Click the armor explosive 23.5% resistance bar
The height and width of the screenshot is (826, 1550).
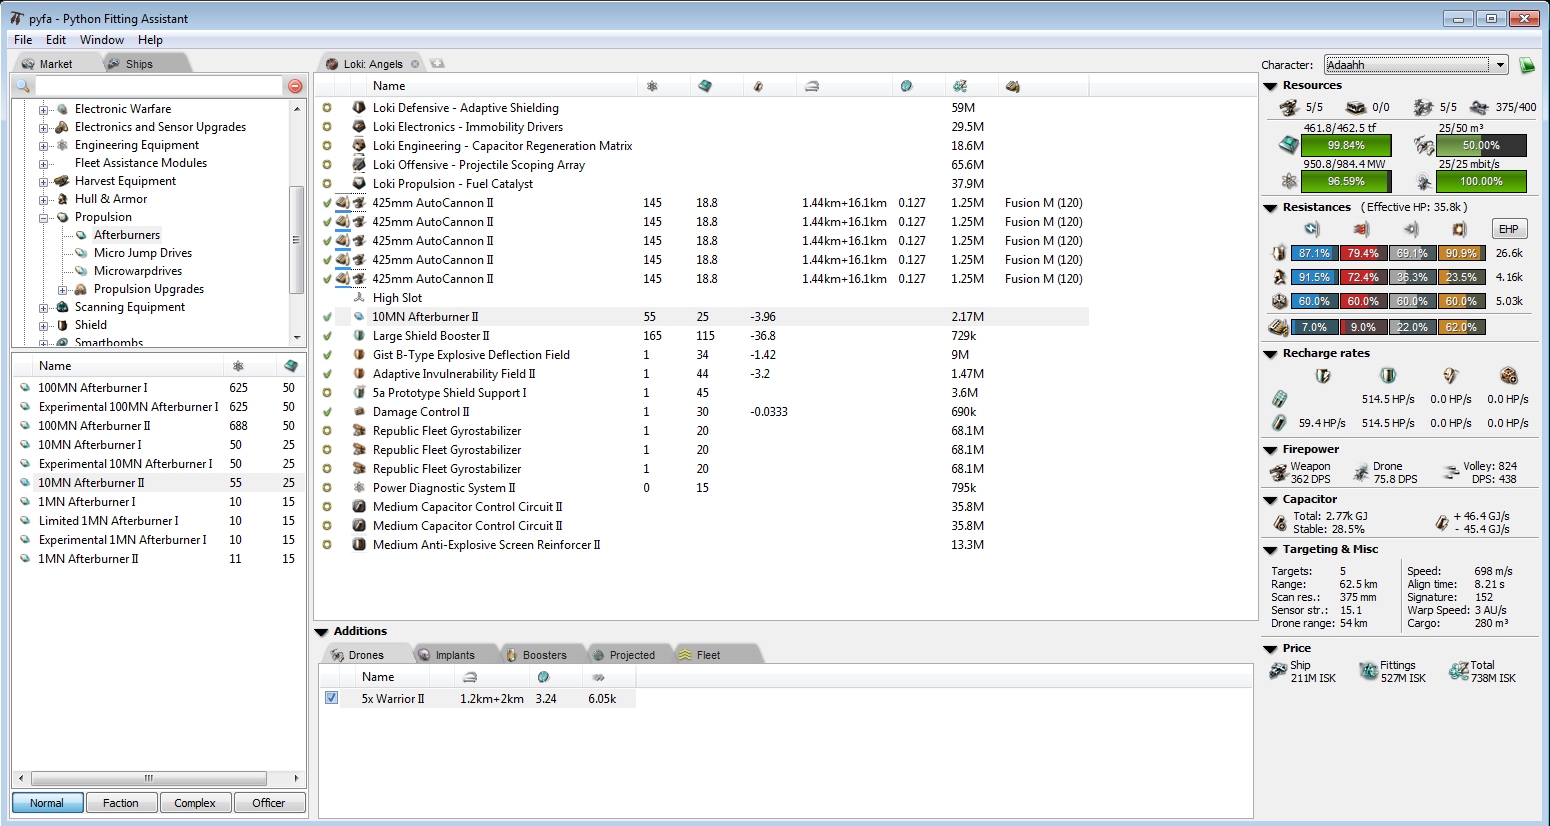point(1461,277)
